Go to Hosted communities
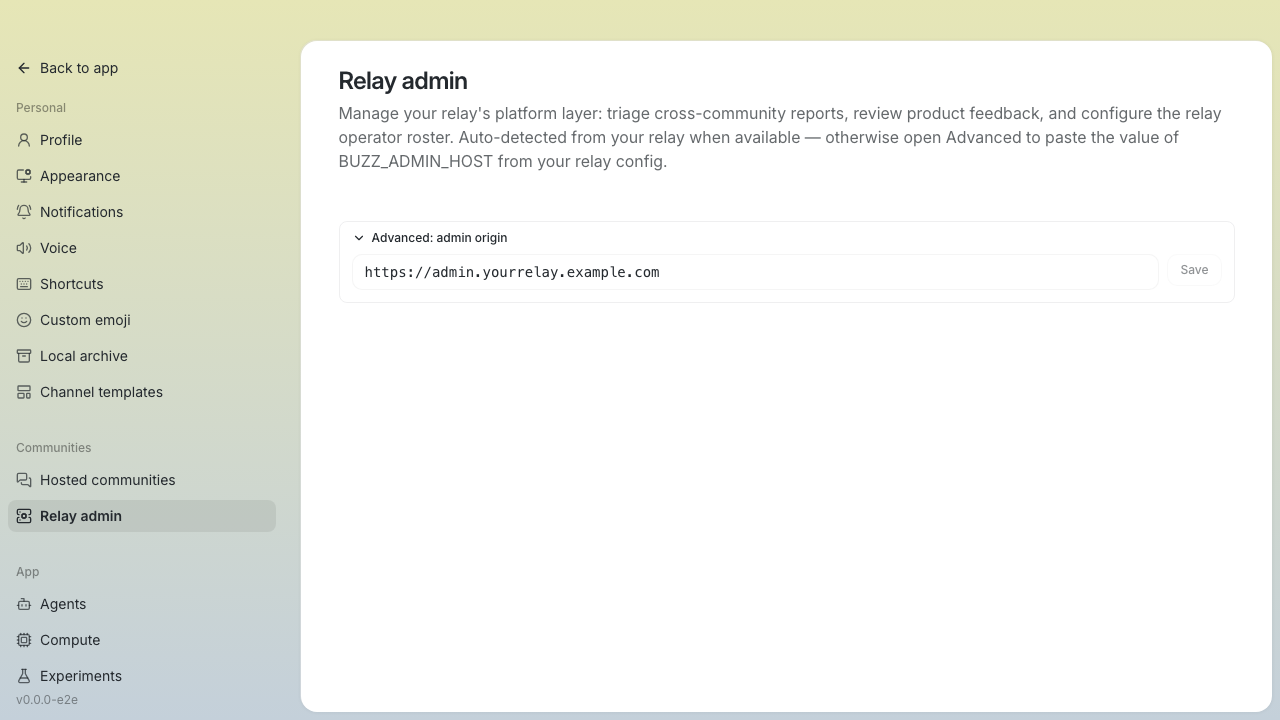This screenshot has width=1280, height=720. pyautogui.click(x=142, y=480)
